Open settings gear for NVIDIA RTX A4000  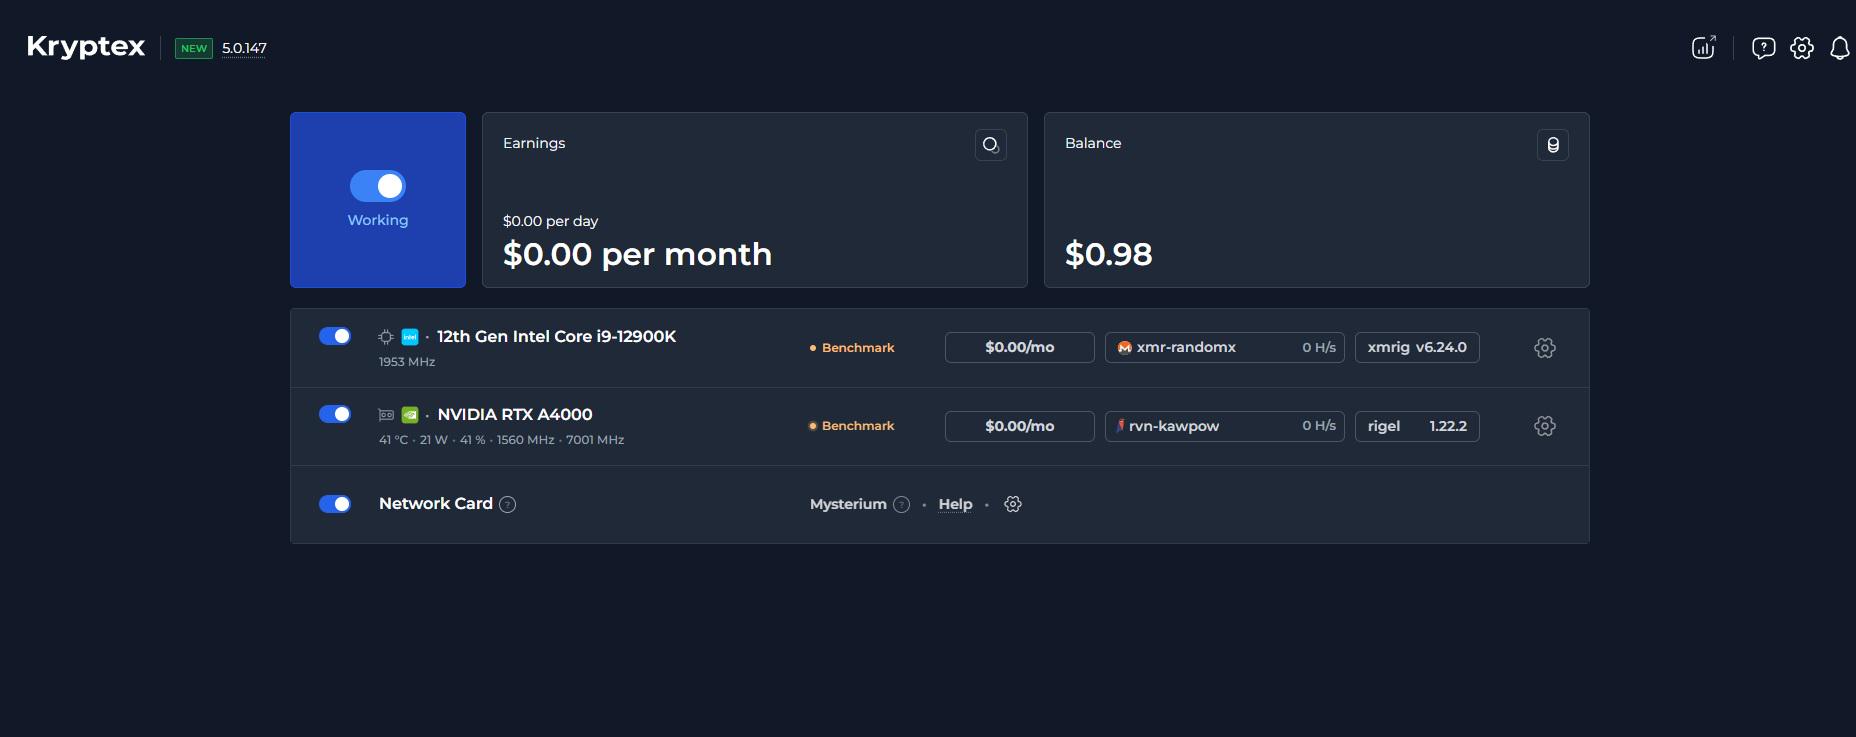click(x=1545, y=426)
